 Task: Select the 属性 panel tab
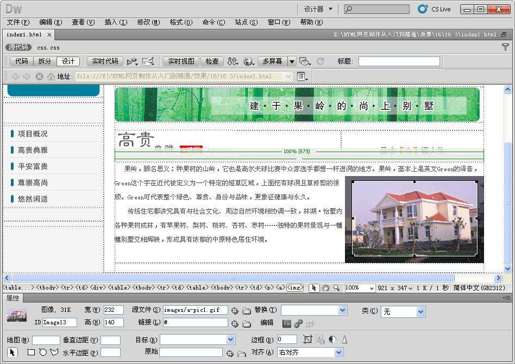pos(13,297)
